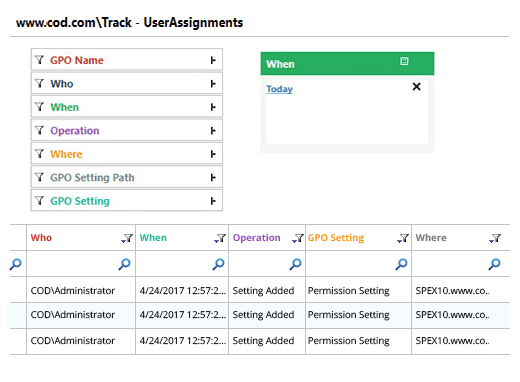The height and width of the screenshot is (382, 520).
Task: Open the Where column header filter icon
Action: [x=495, y=238]
